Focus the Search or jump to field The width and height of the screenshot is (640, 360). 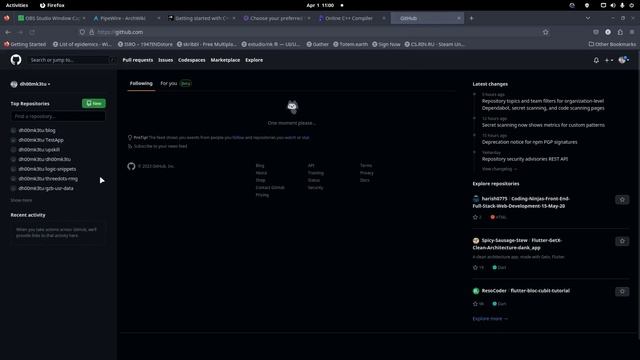pos(73,60)
